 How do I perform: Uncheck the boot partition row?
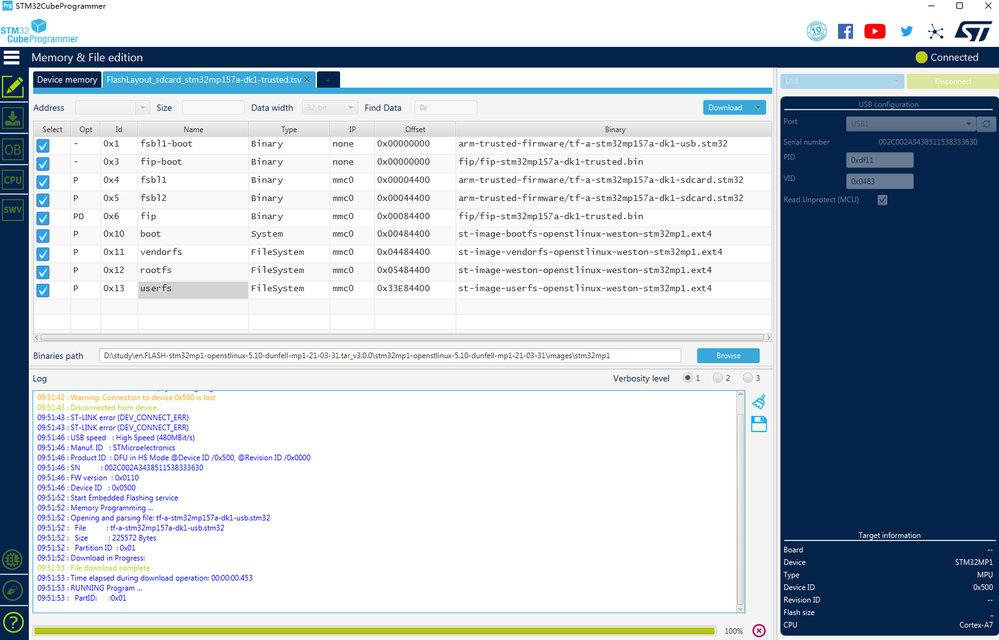coord(43,236)
